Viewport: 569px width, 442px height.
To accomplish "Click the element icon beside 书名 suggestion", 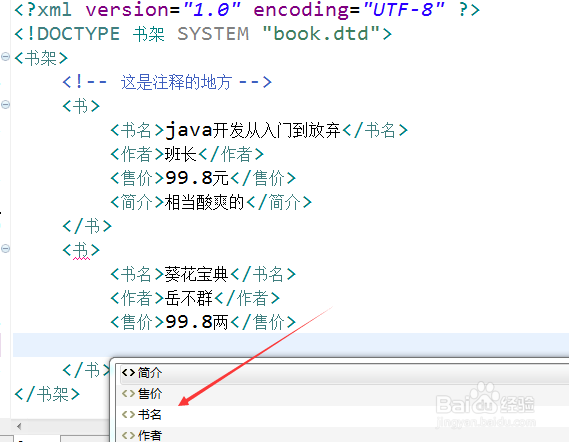I will coord(128,414).
